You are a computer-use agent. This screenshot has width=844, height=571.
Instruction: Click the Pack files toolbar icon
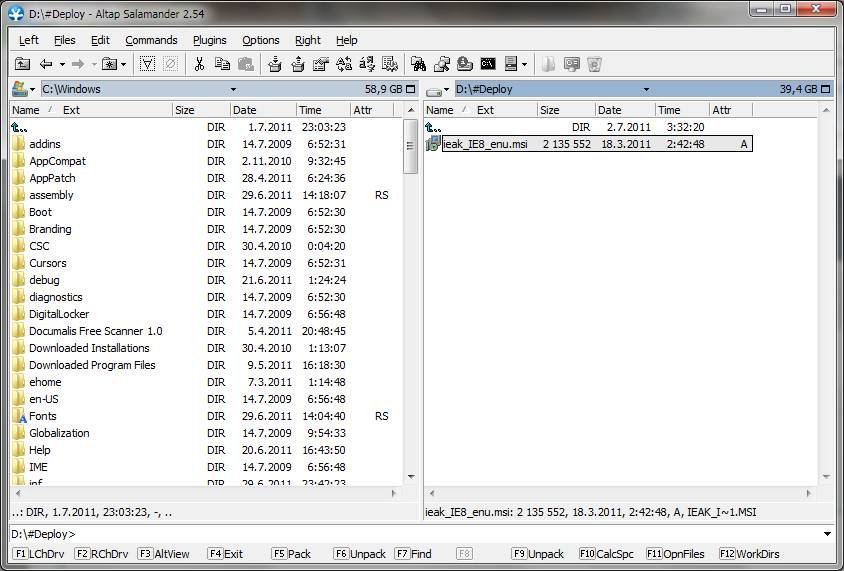pyautogui.click(x=275, y=64)
